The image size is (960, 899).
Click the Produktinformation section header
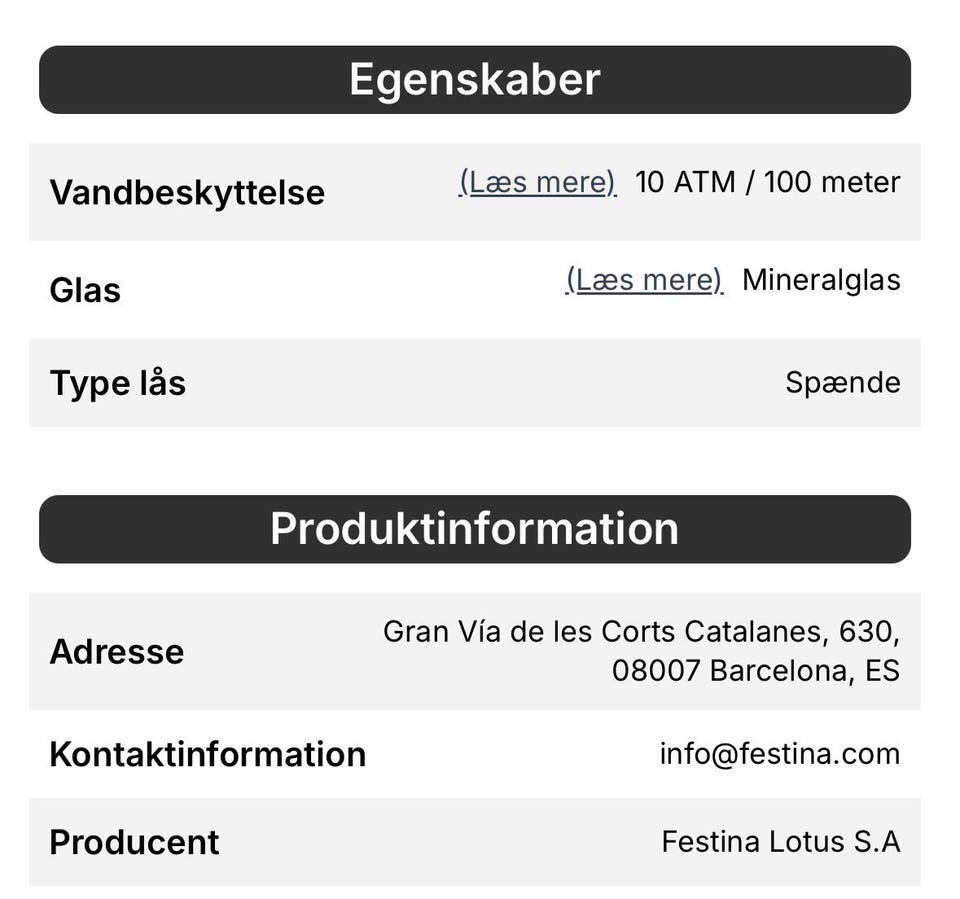(475, 529)
